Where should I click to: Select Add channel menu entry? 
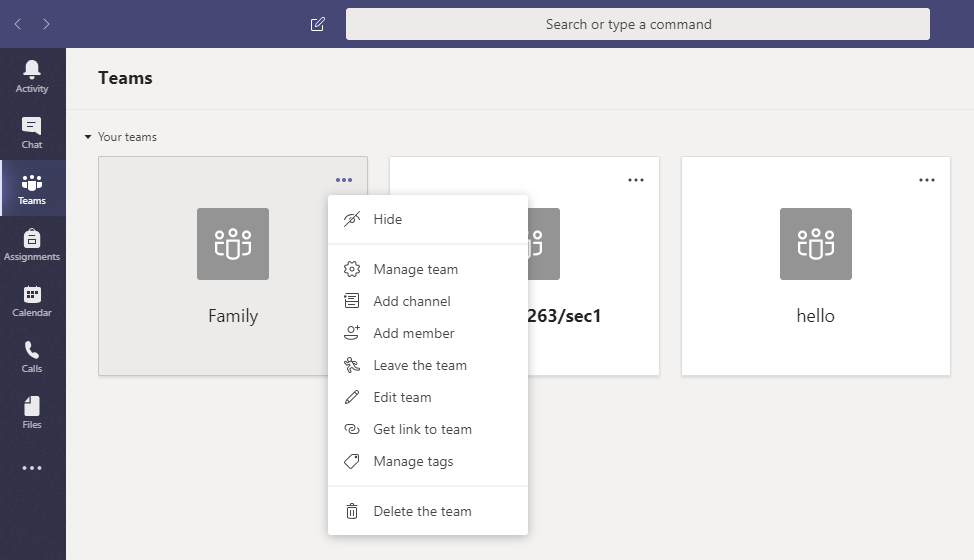pyautogui.click(x=411, y=301)
